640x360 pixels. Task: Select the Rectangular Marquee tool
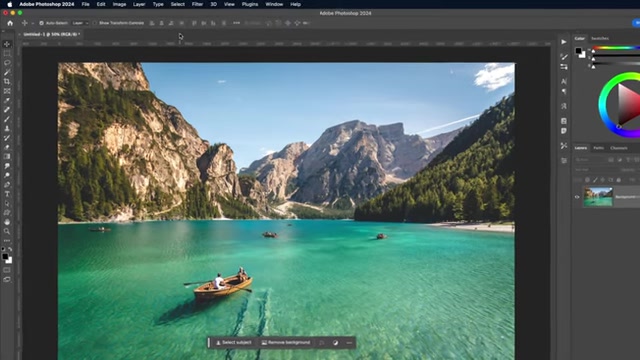(x=7, y=53)
